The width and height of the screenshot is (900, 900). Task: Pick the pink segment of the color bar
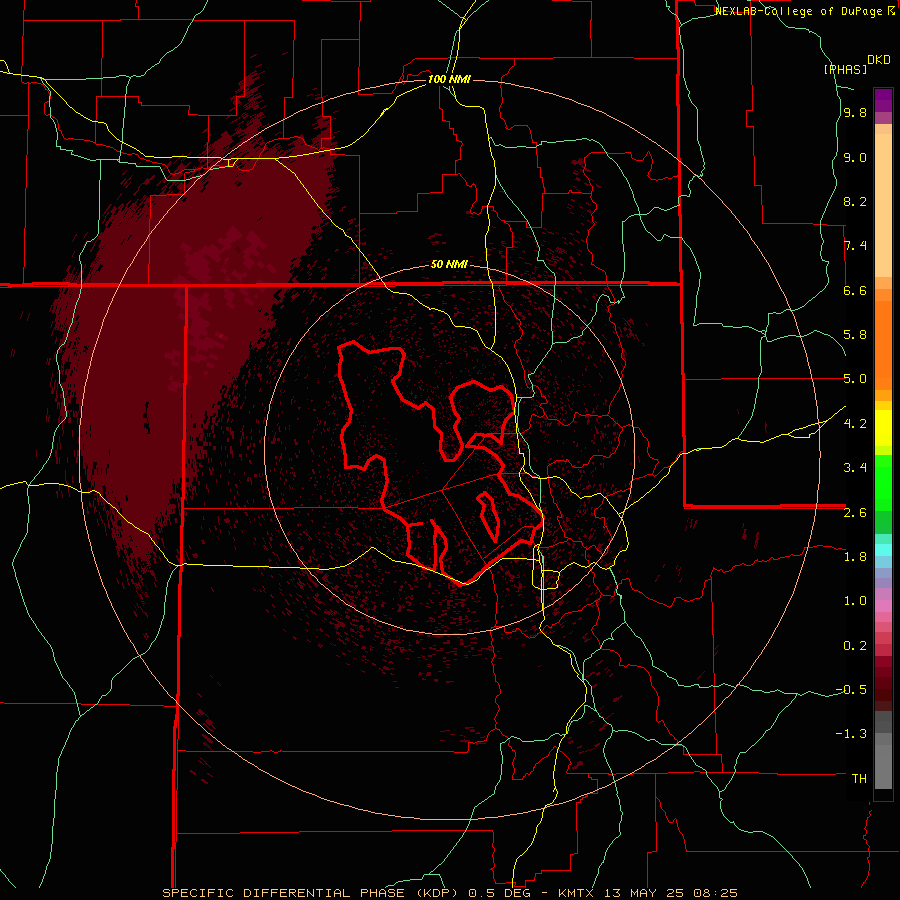[x=883, y=606]
